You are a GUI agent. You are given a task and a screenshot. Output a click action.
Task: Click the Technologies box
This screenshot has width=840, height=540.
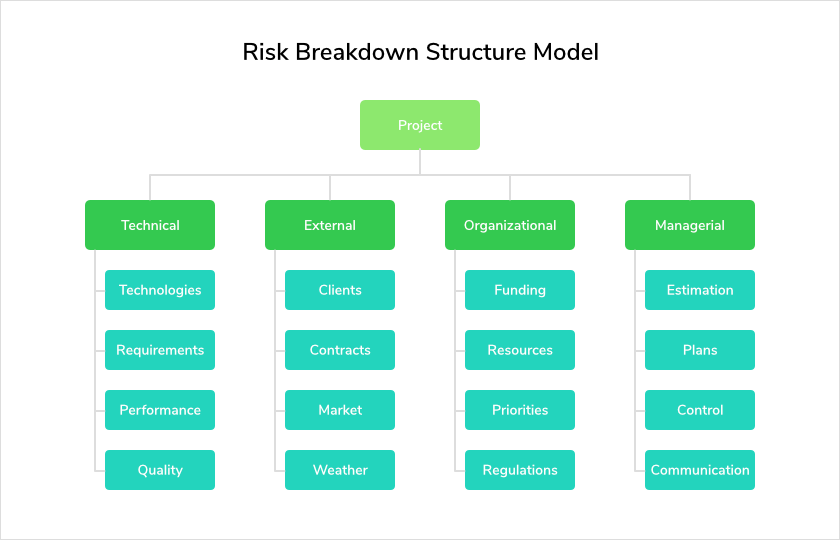click(x=160, y=290)
